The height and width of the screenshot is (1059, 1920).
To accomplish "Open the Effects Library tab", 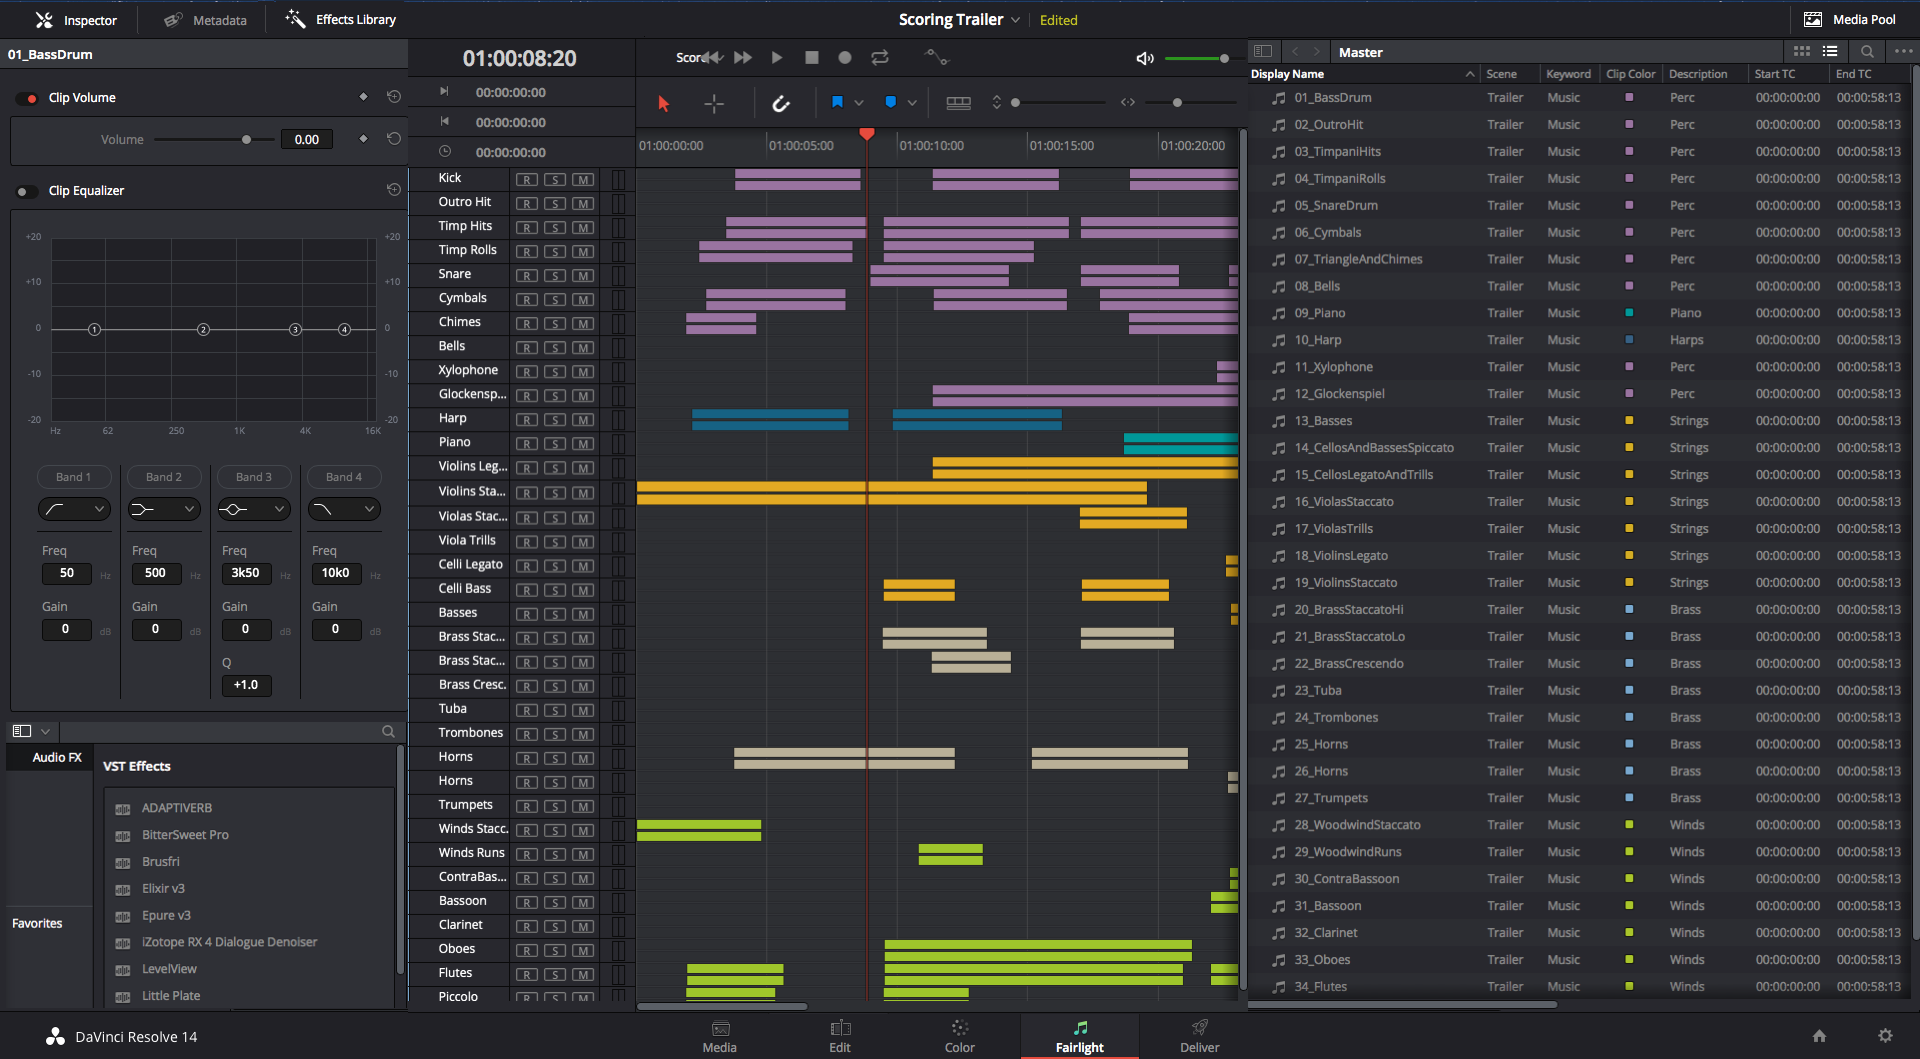I will [341, 19].
